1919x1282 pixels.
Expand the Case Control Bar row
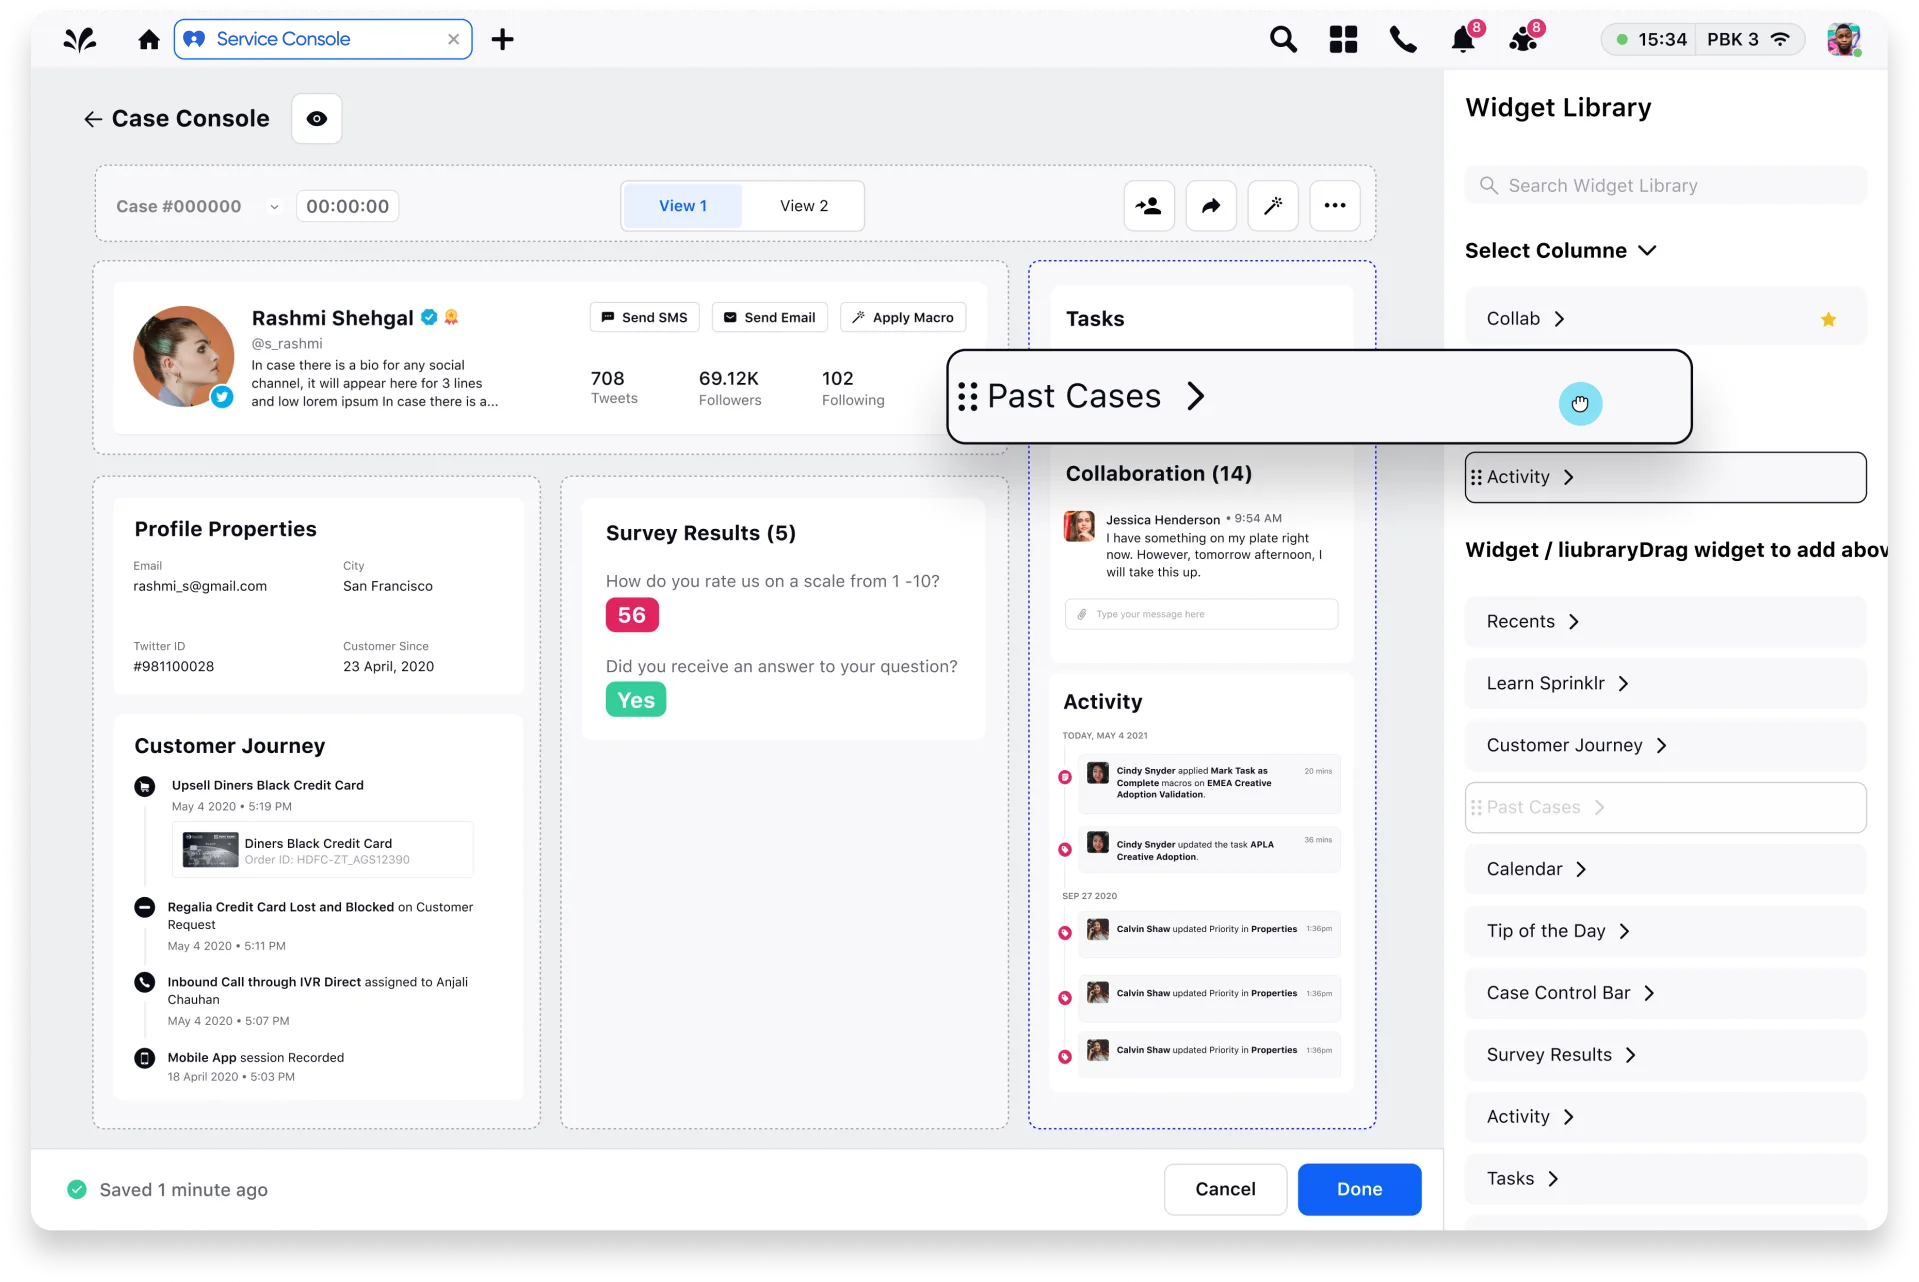(1665, 994)
